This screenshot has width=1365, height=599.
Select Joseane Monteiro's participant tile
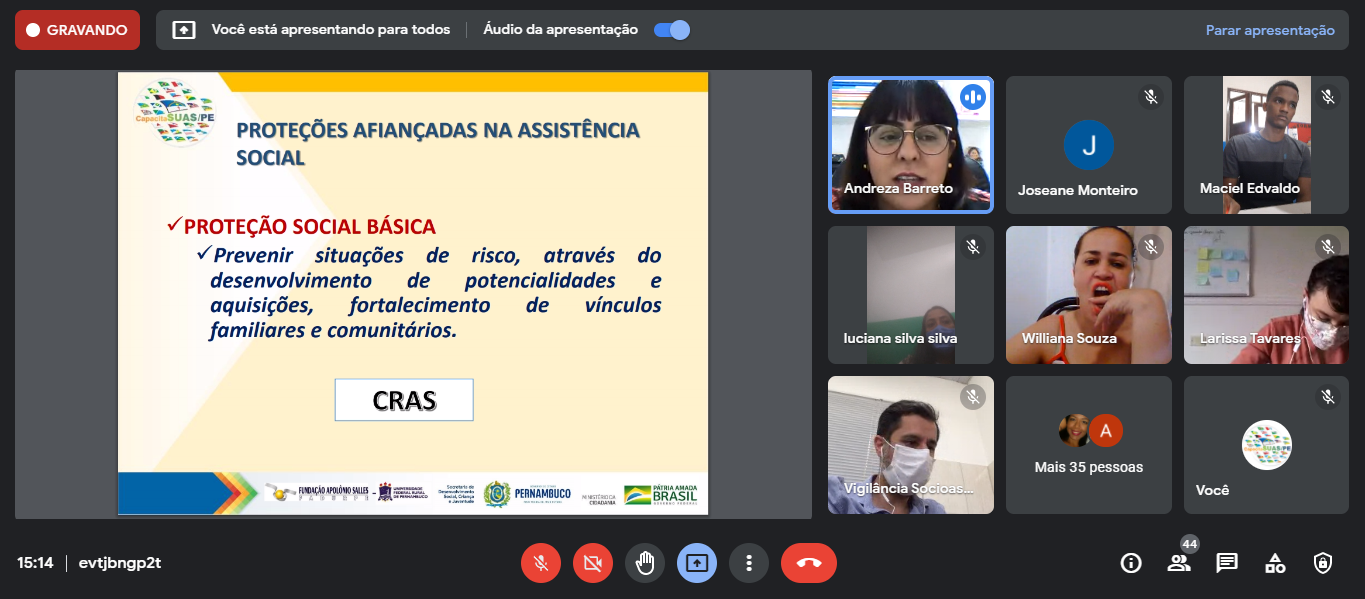click(x=1088, y=145)
